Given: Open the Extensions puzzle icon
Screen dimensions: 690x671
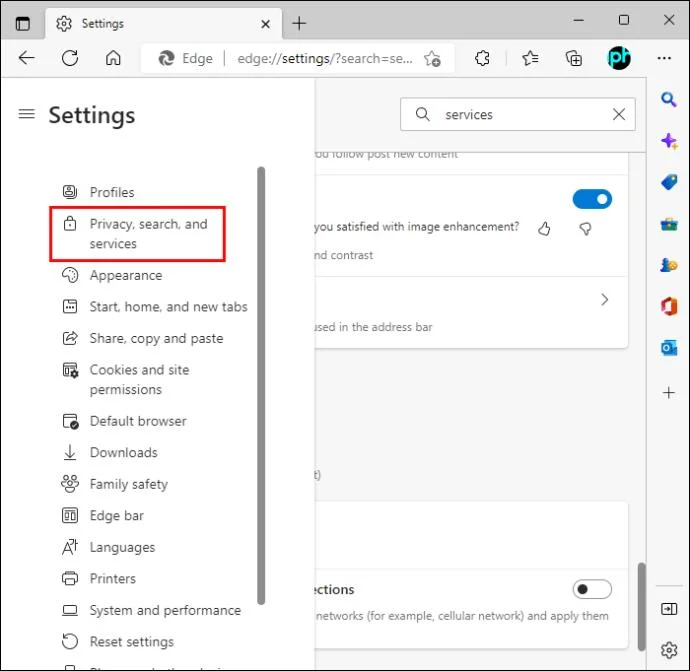Looking at the screenshot, I should [482, 58].
